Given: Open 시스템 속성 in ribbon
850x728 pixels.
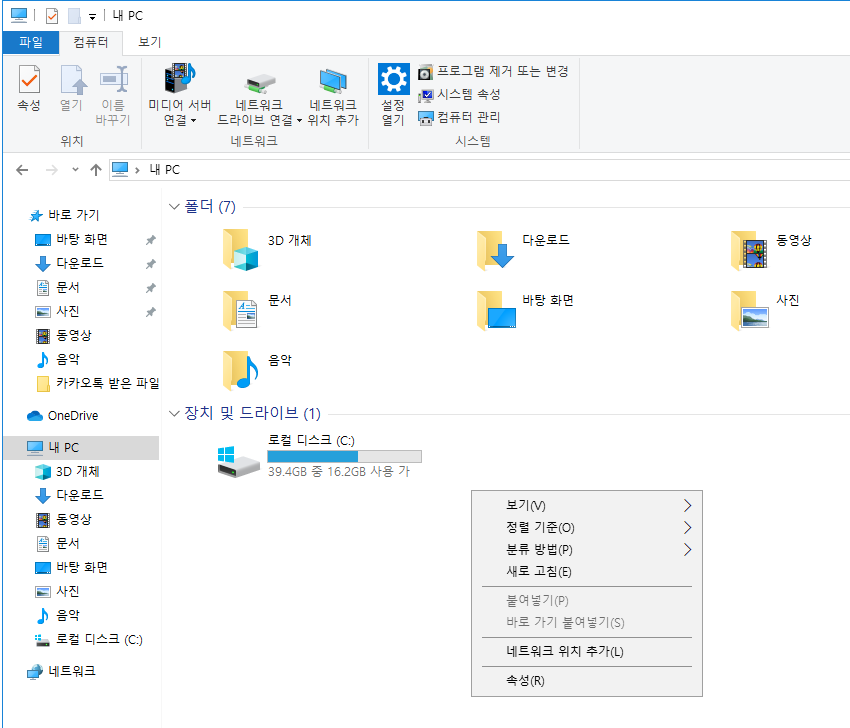Looking at the screenshot, I should click(x=459, y=95).
